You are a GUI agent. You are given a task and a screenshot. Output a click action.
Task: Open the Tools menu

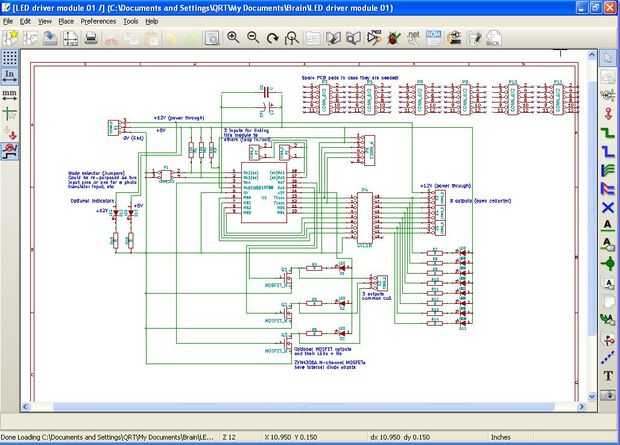130,21
